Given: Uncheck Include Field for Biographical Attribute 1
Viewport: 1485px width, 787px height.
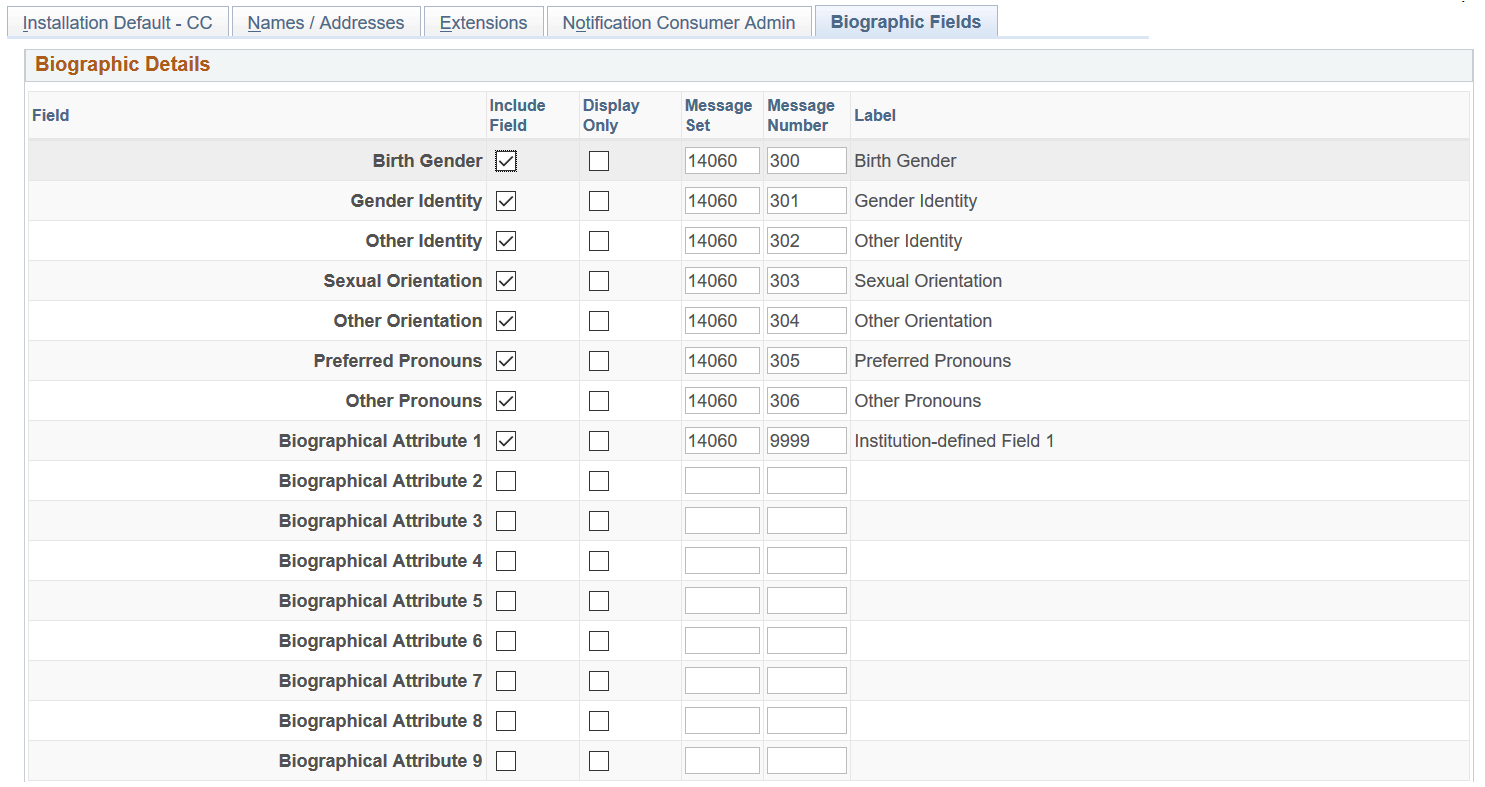Looking at the screenshot, I should (506, 441).
